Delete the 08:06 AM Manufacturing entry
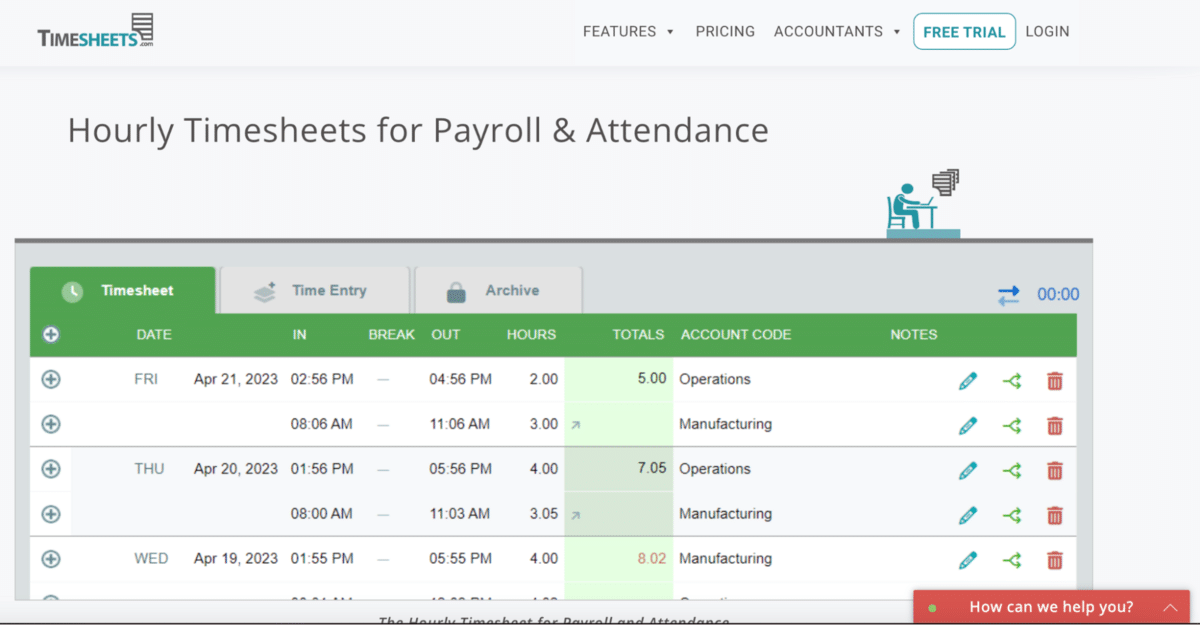1200x625 pixels. [1054, 425]
